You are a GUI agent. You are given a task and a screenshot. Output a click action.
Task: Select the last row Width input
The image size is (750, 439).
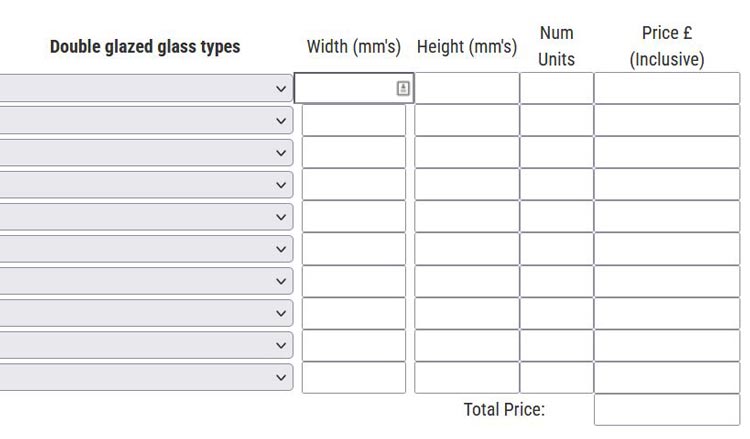tap(354, 377)
